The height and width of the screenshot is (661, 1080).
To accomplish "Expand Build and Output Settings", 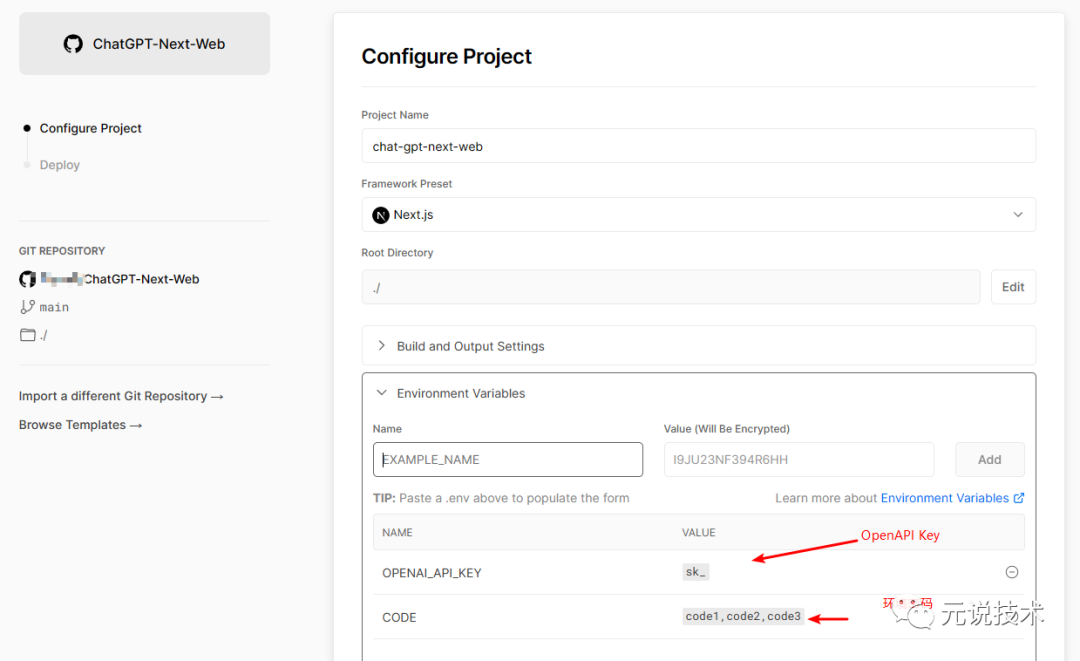I will pyautogui.click(x=698, y=346).
